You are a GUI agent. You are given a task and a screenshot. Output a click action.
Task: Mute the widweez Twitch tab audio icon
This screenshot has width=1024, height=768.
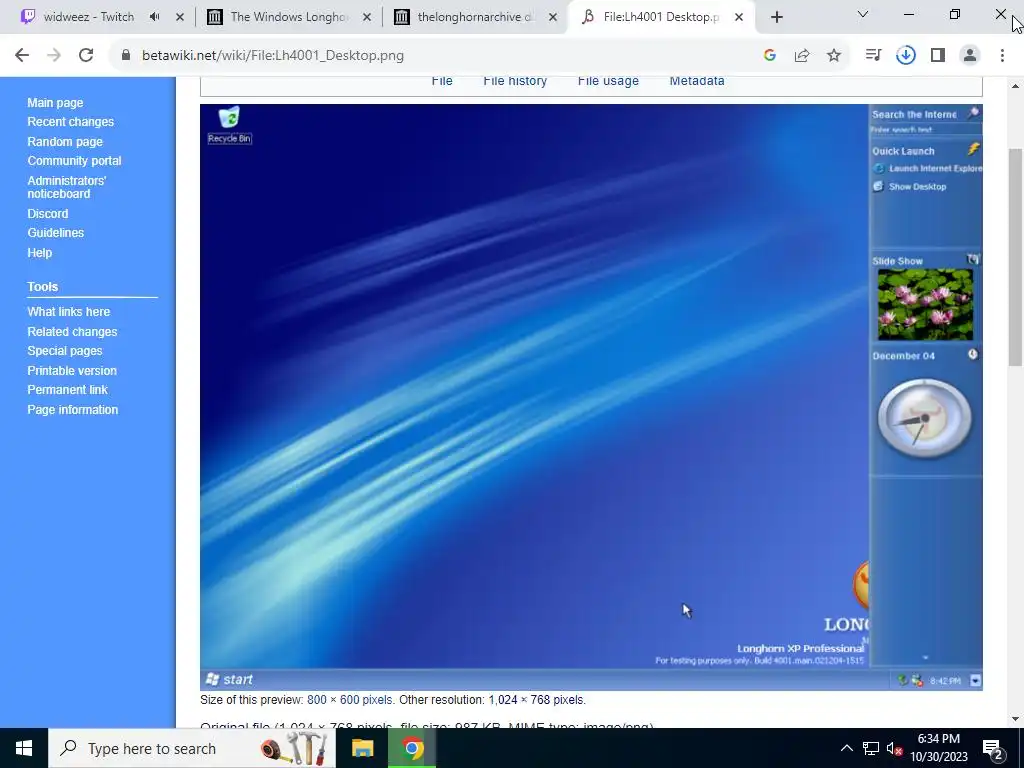[155, 17]
